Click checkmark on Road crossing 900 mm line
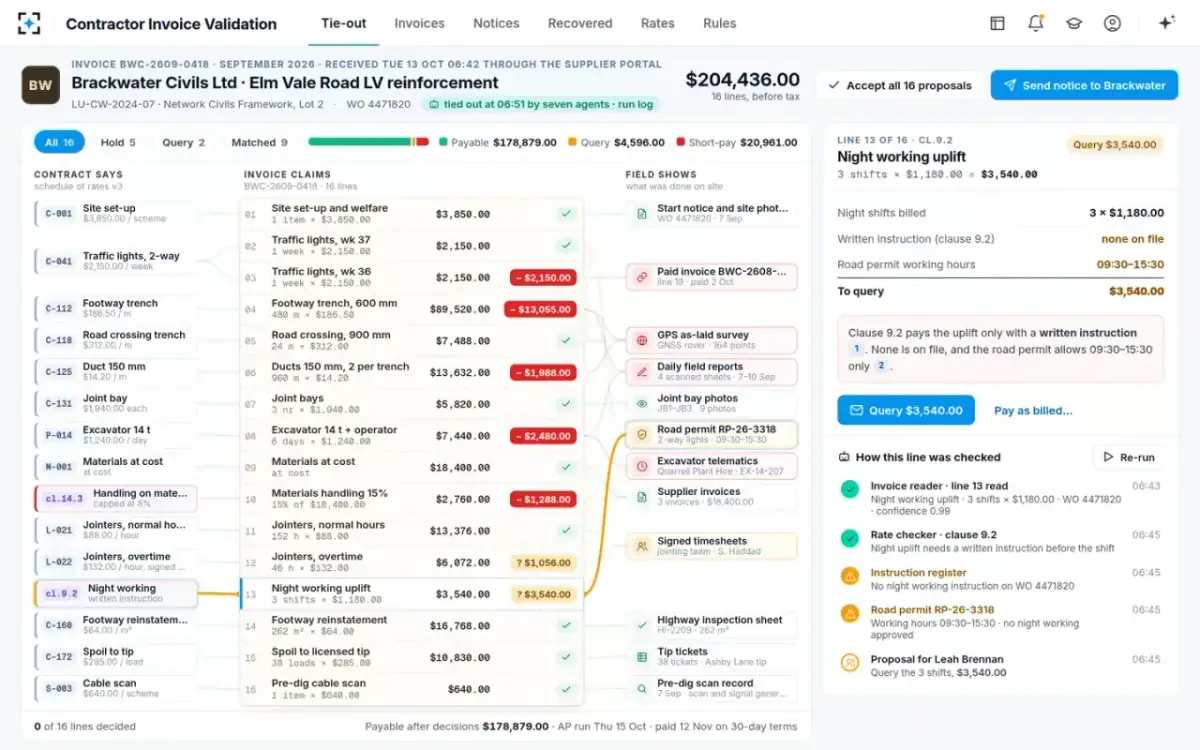The image size is (1200, 750). pyautogui.click(x=565, y=340)
